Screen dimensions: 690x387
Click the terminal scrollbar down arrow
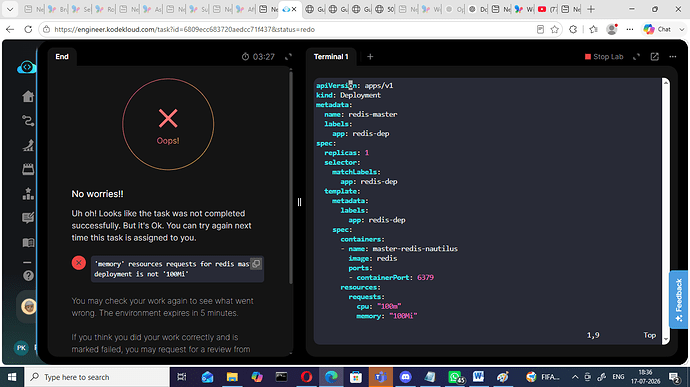pos(666,339)
